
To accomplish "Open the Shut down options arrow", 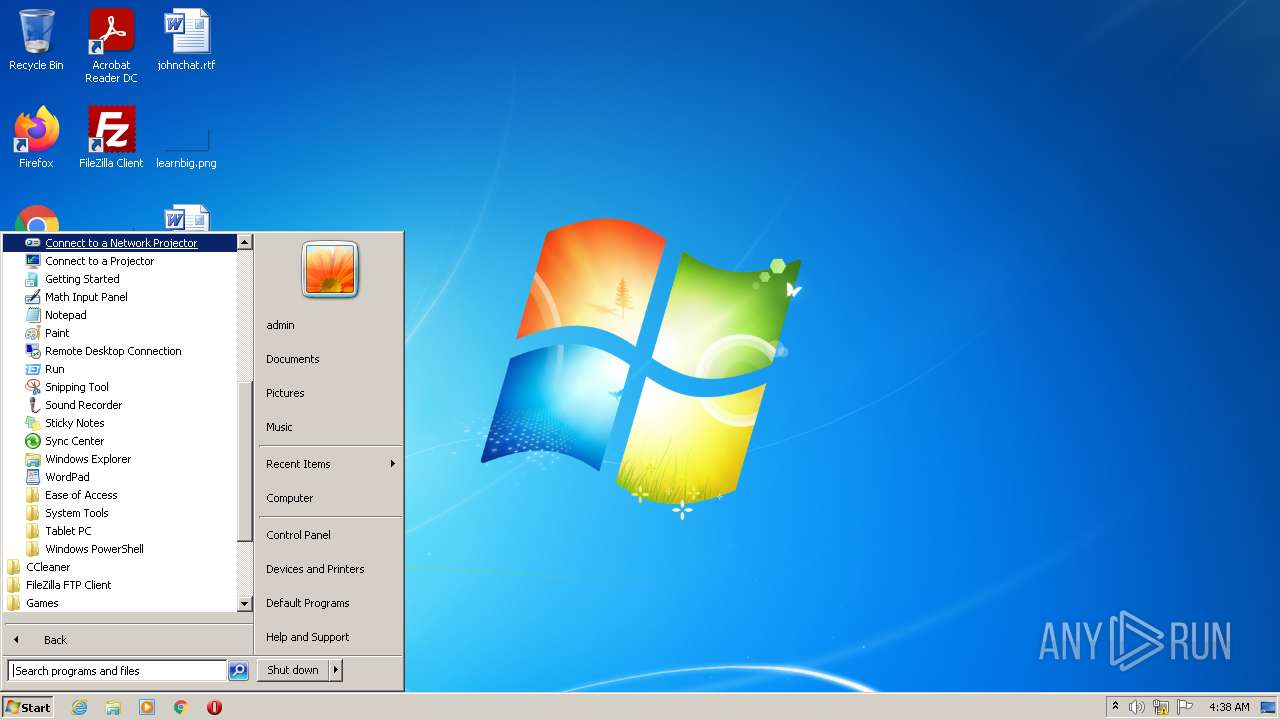I will point(336,670).
